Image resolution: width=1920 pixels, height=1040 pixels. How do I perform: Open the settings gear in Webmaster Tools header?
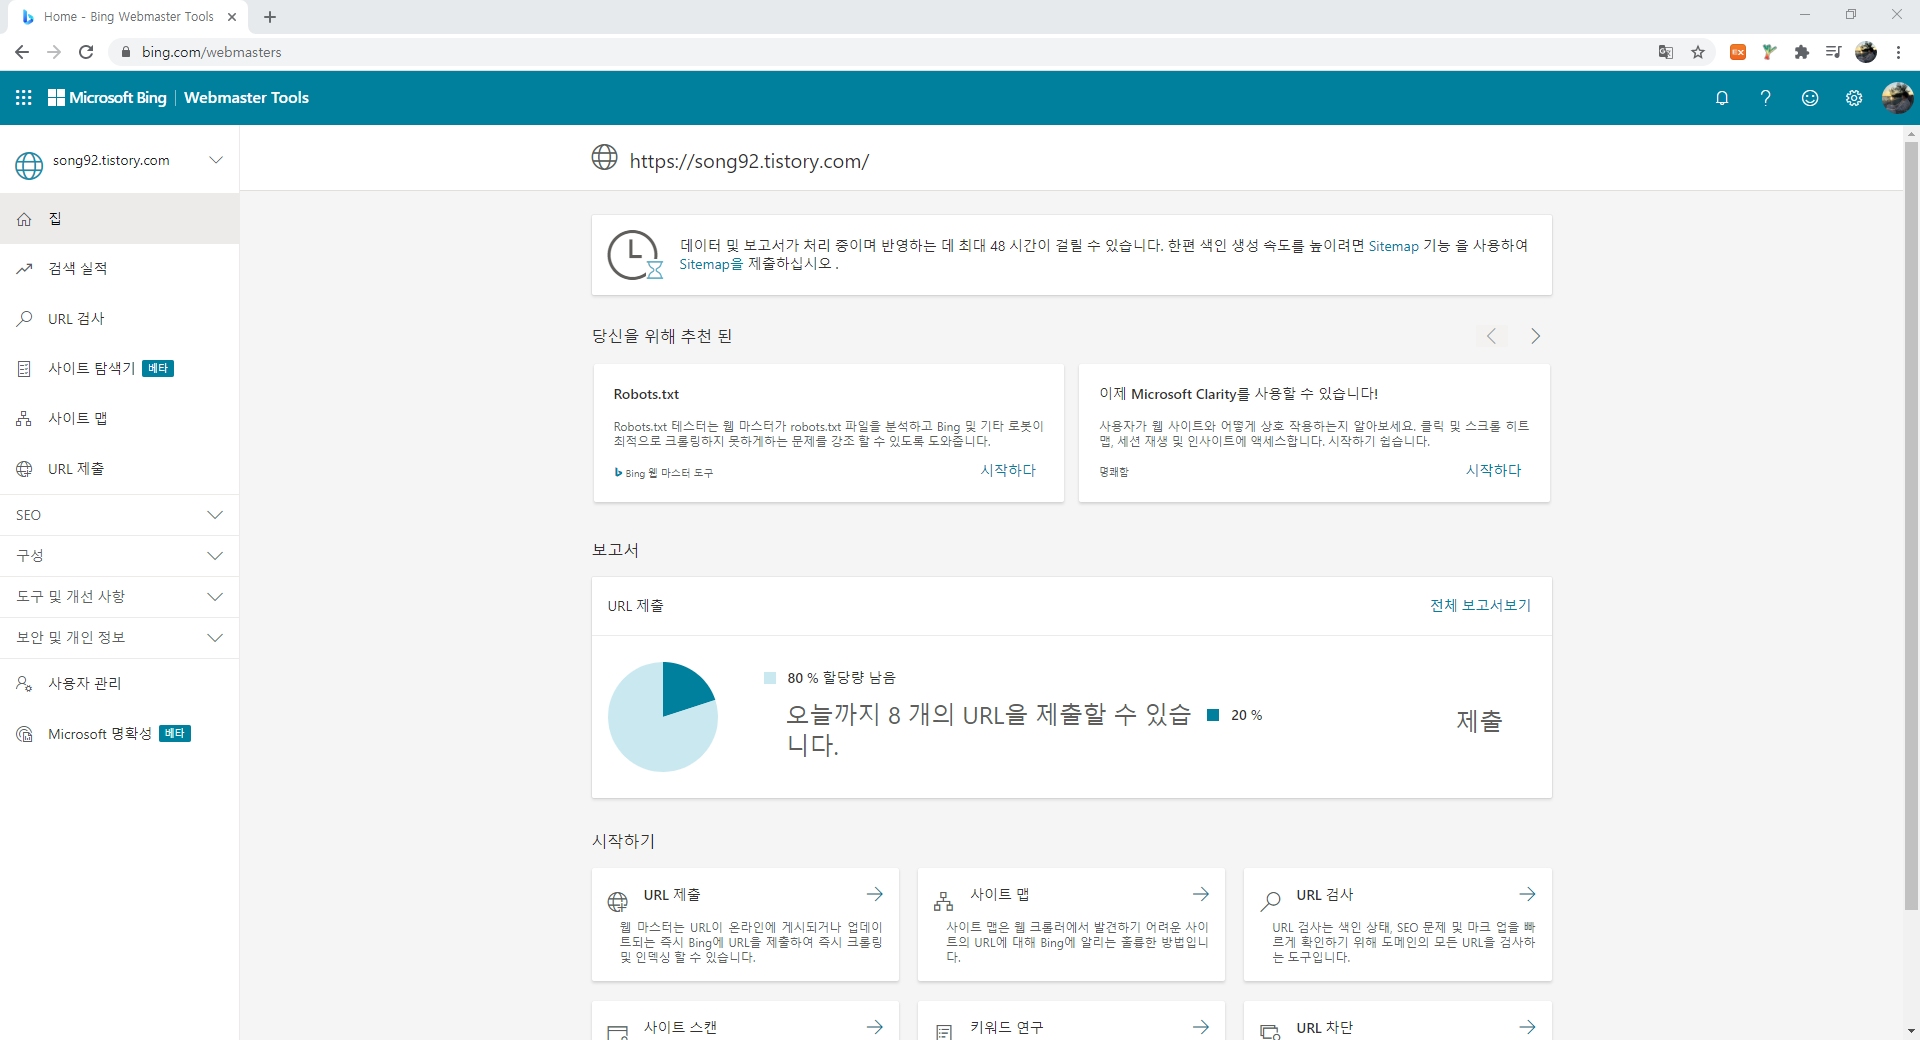[1854, 98]
